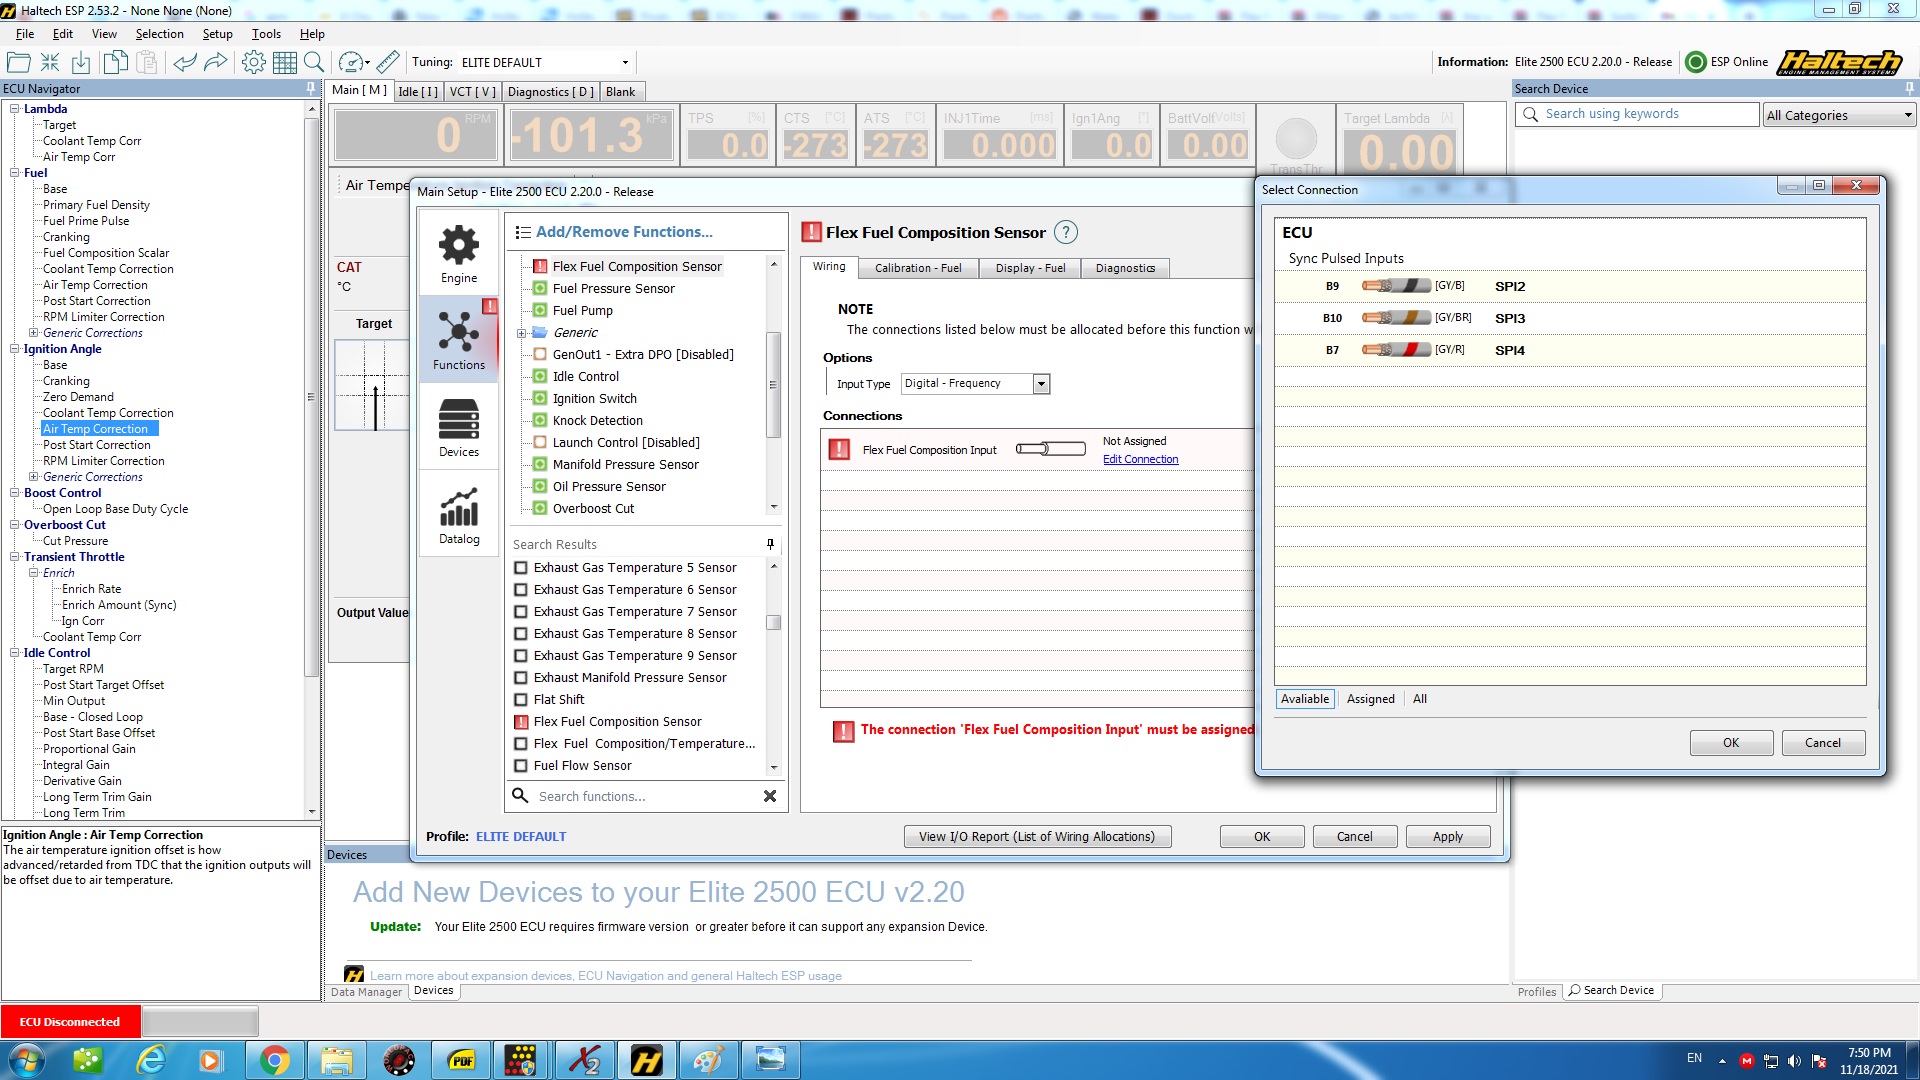Clear the function search with the X icon
The height and width of the screenshot is (1080, 1920).
(x=770, y=796)
